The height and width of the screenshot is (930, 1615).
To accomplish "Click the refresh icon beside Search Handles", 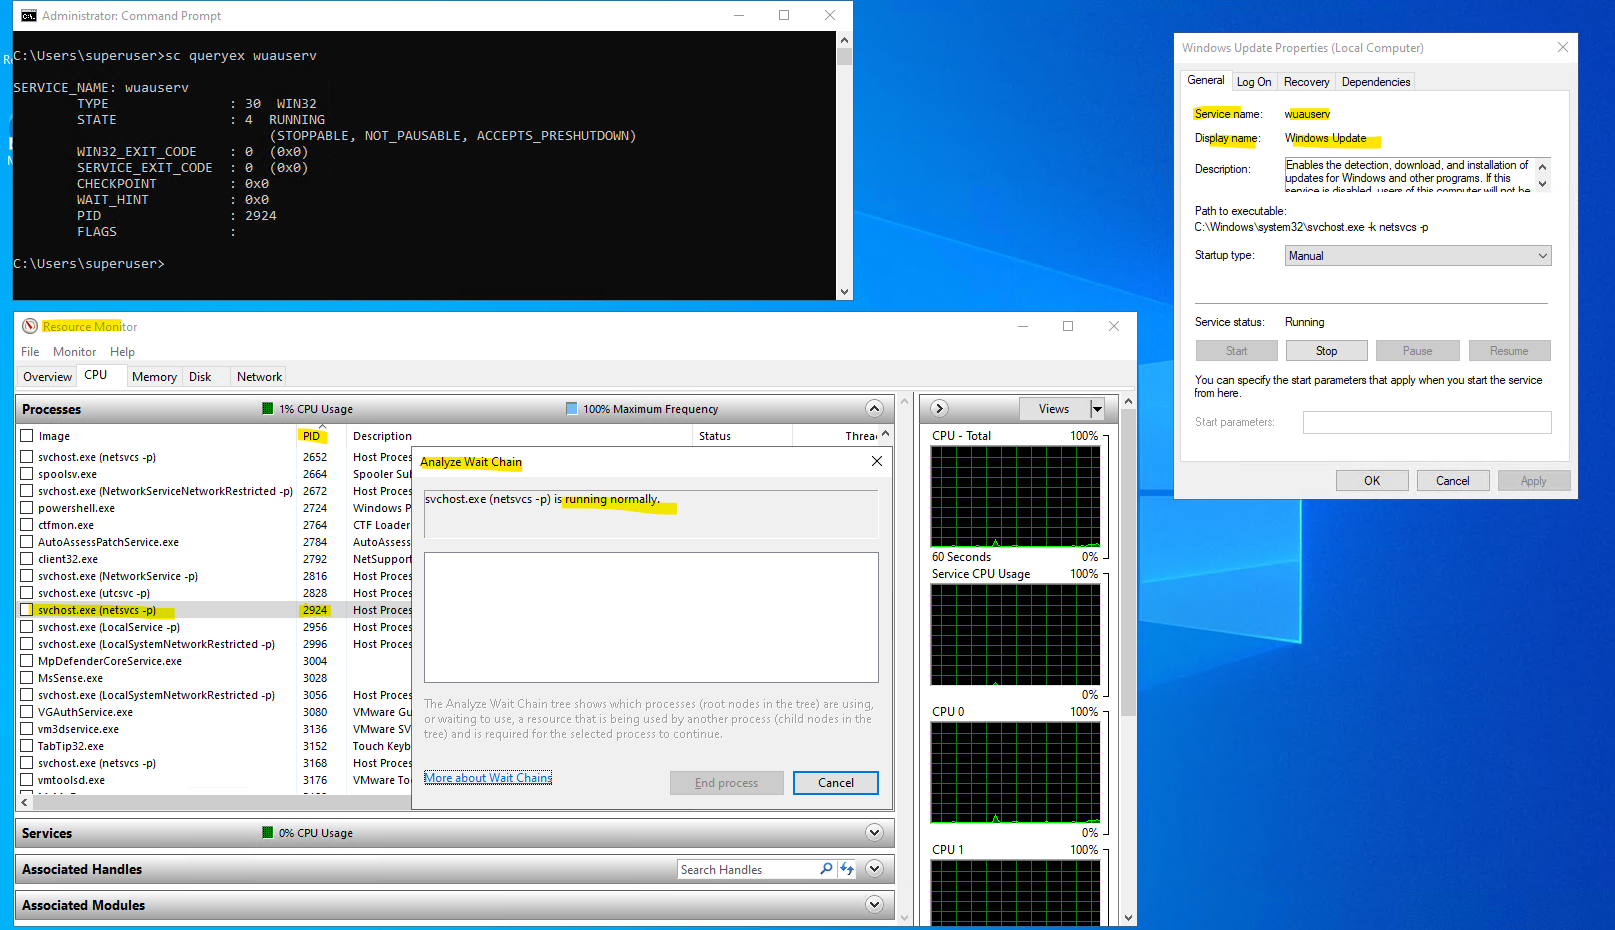I will (x=847, y=869).
